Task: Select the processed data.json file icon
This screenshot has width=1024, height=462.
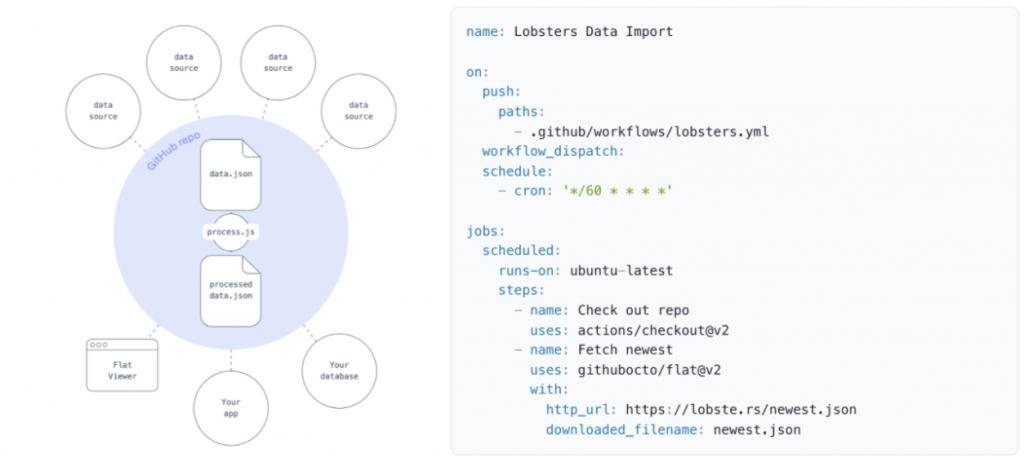Action: pyautogui.click(x=231, y=291)
